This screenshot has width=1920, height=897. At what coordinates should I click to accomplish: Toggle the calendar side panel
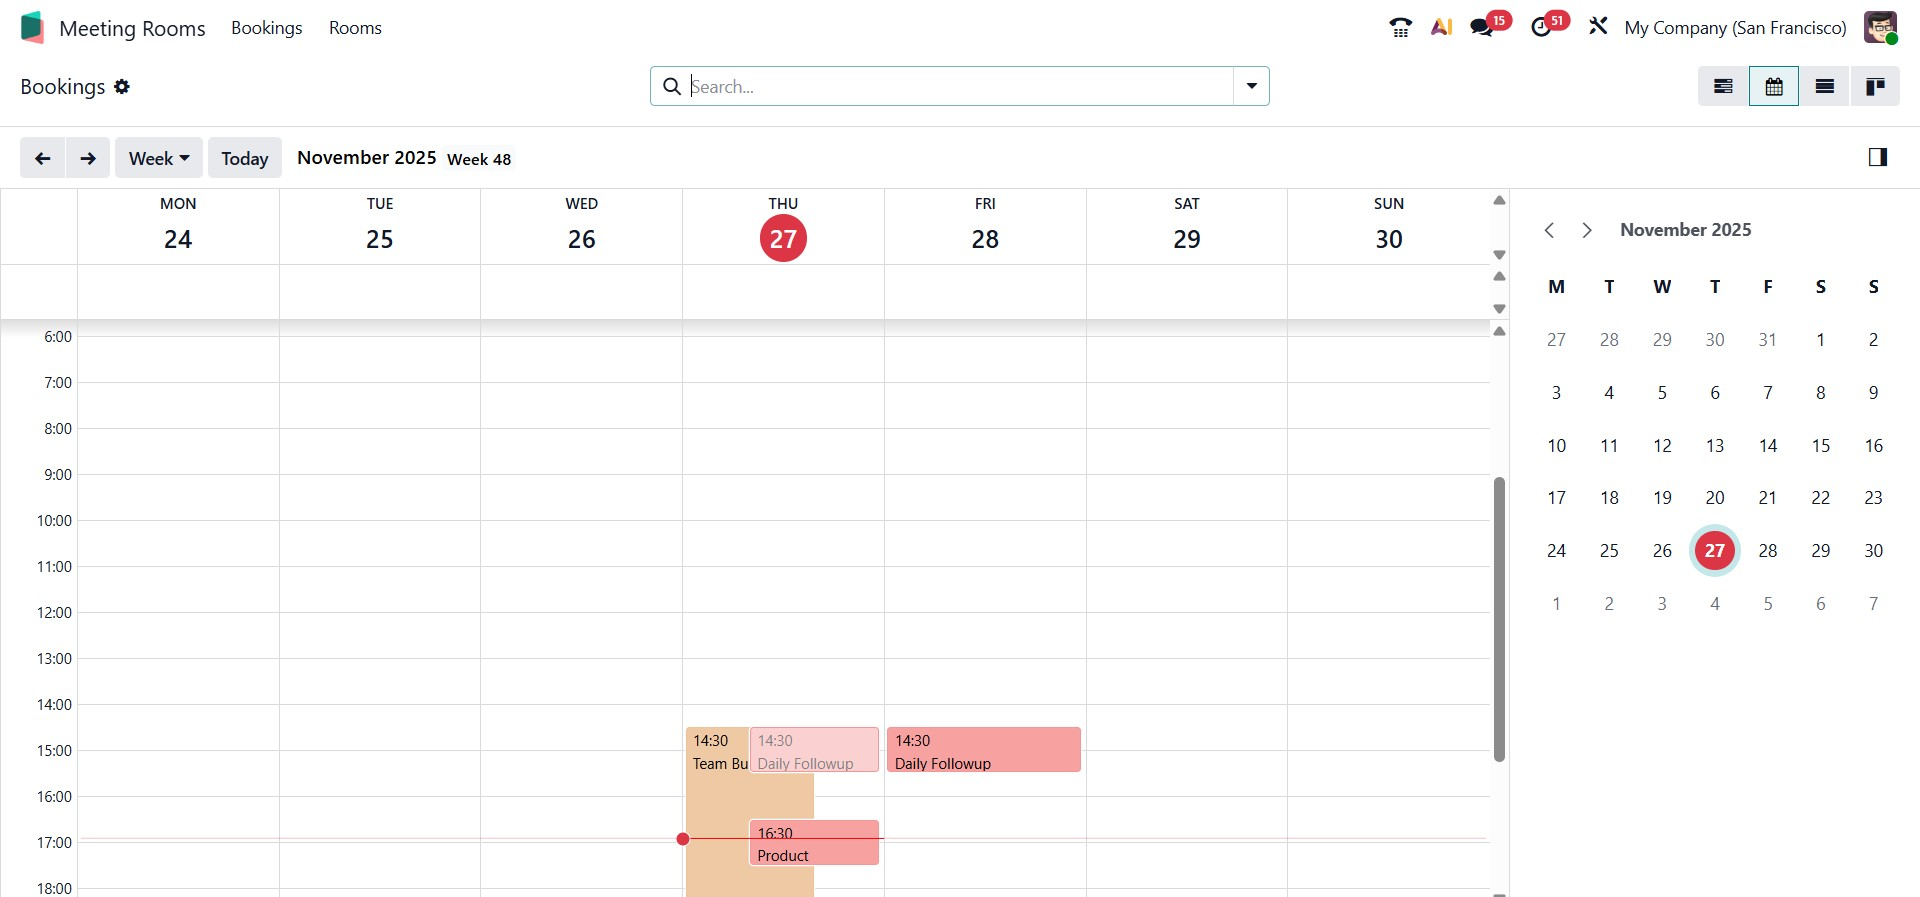coord(1877,157)
